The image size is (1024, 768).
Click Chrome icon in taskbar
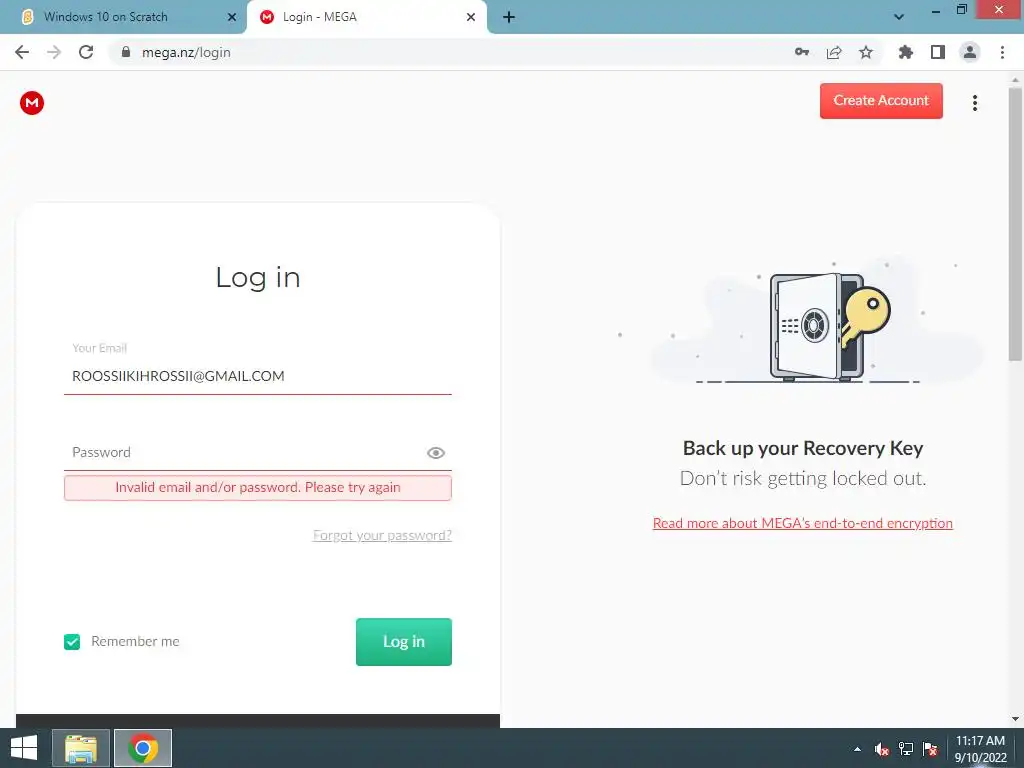pos(143,748)
